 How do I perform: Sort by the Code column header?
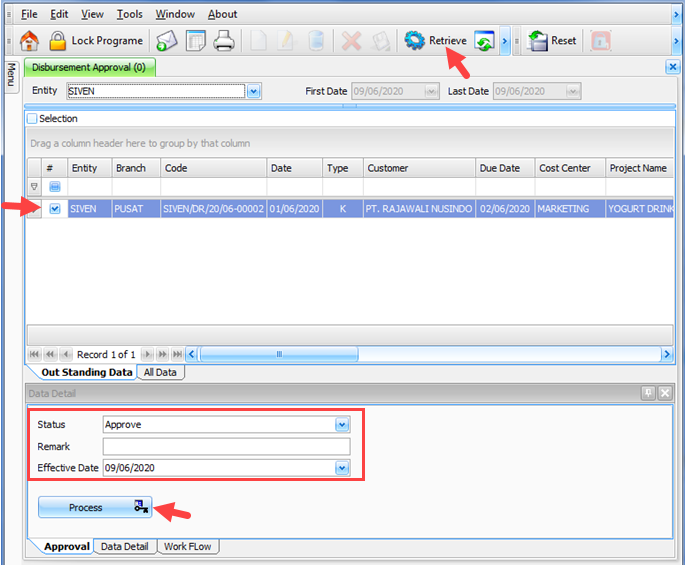(213, 168)
